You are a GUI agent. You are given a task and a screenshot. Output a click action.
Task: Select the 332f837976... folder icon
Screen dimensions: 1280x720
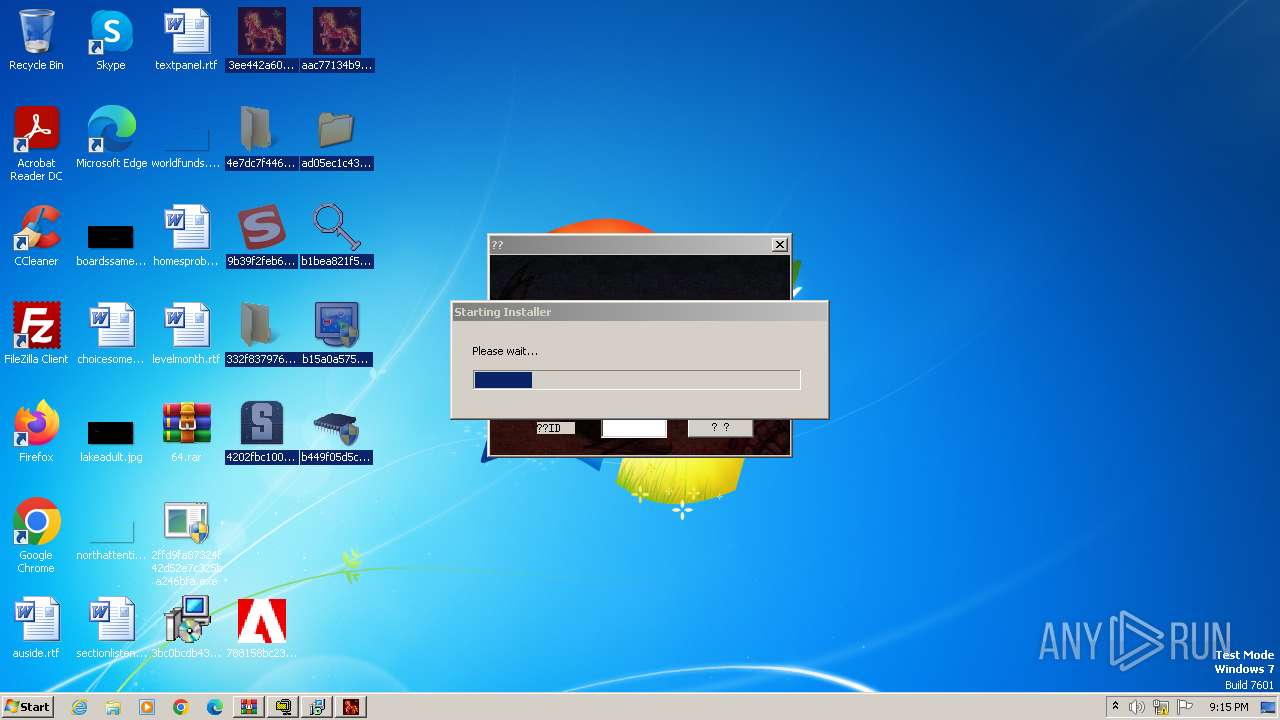click(261, 334)
